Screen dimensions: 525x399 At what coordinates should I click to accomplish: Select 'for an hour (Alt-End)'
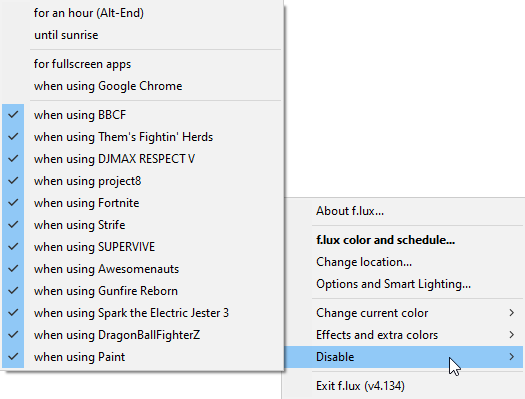[x=142, y=13]
